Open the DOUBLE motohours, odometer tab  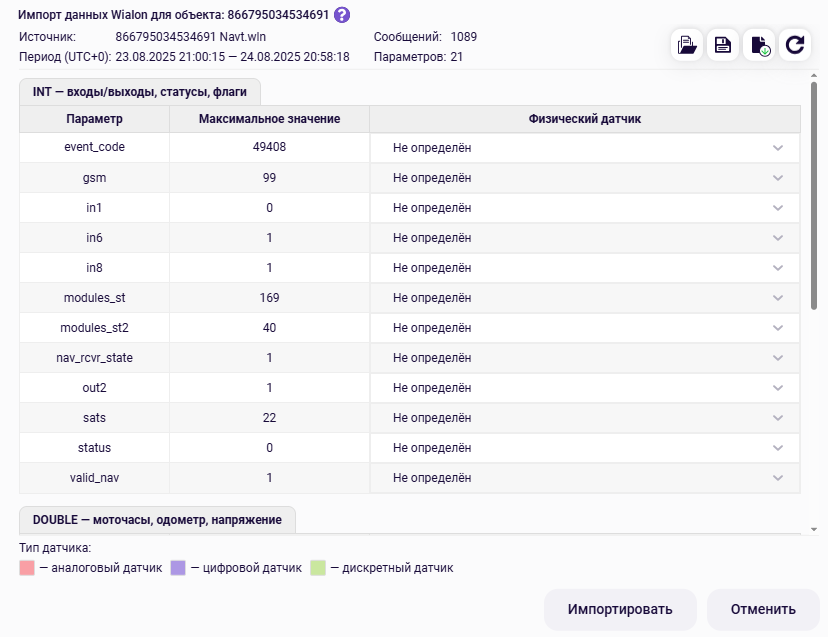click(157, 520)
